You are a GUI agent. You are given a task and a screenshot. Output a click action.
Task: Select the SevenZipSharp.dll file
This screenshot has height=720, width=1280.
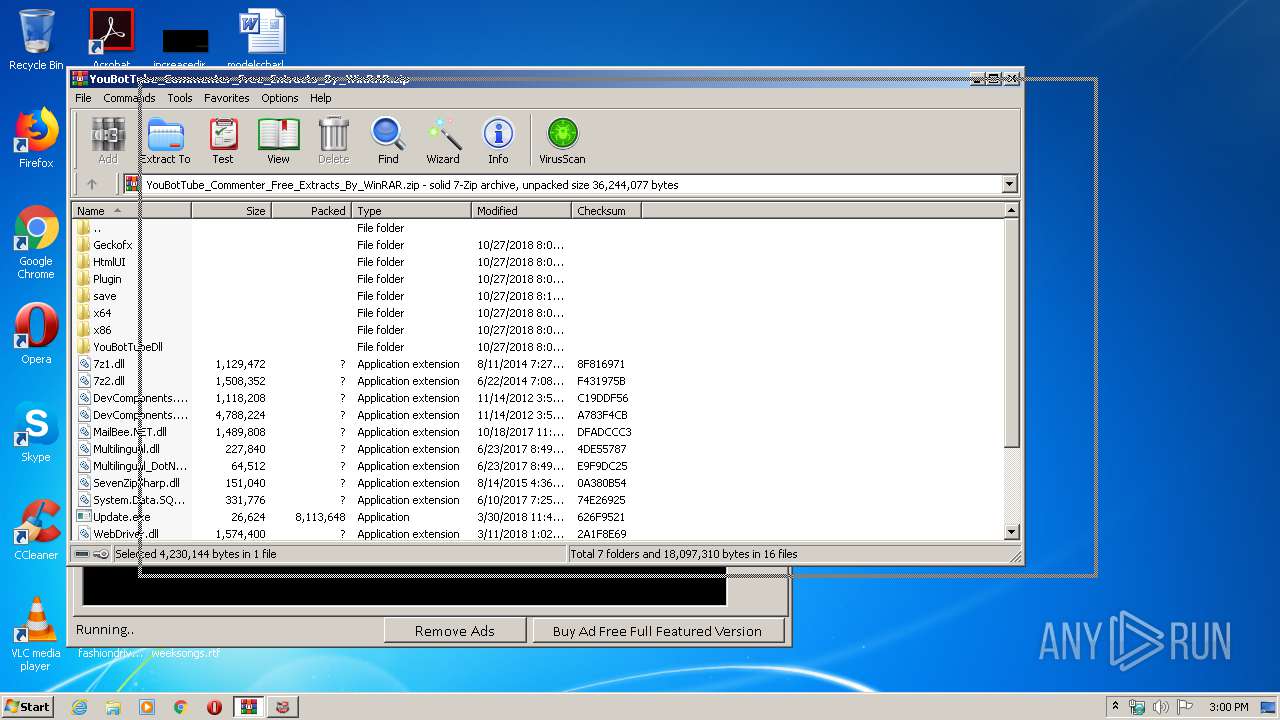coord(136,483)
